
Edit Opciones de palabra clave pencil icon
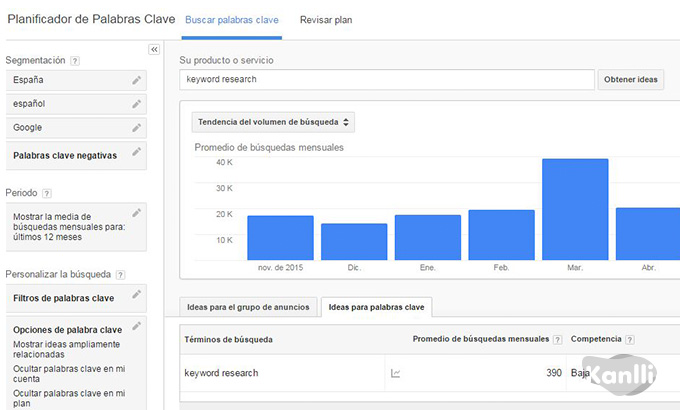137,326
